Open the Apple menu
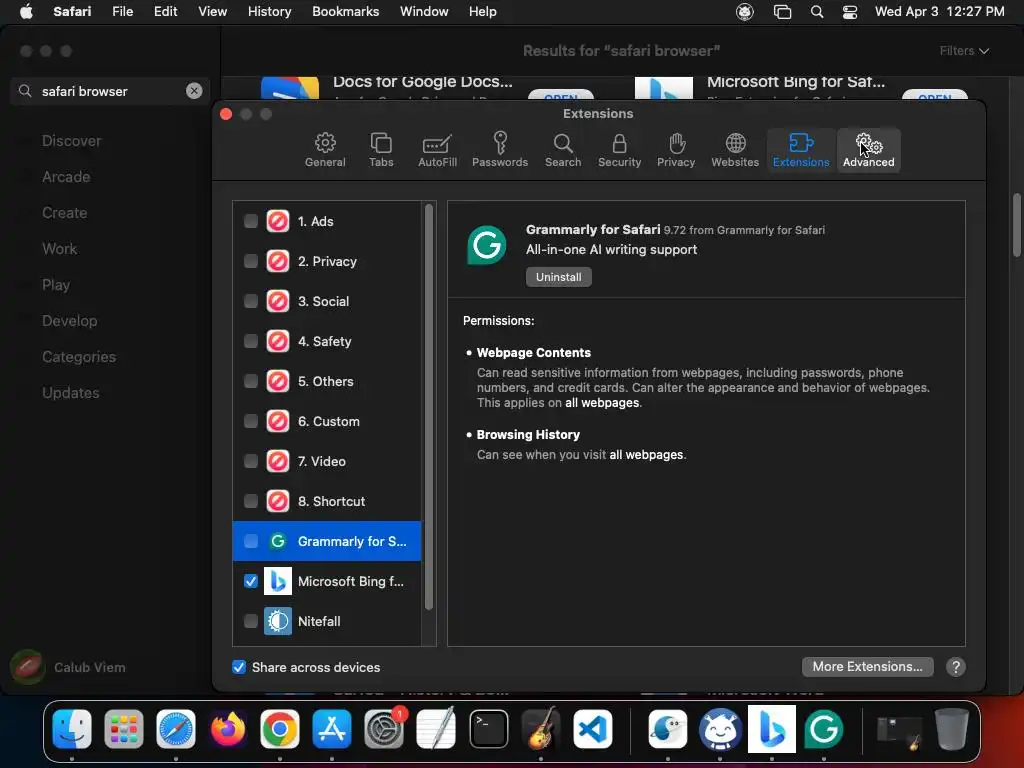Viewport: 1024px width, 768px height. (x=26, y=12)
